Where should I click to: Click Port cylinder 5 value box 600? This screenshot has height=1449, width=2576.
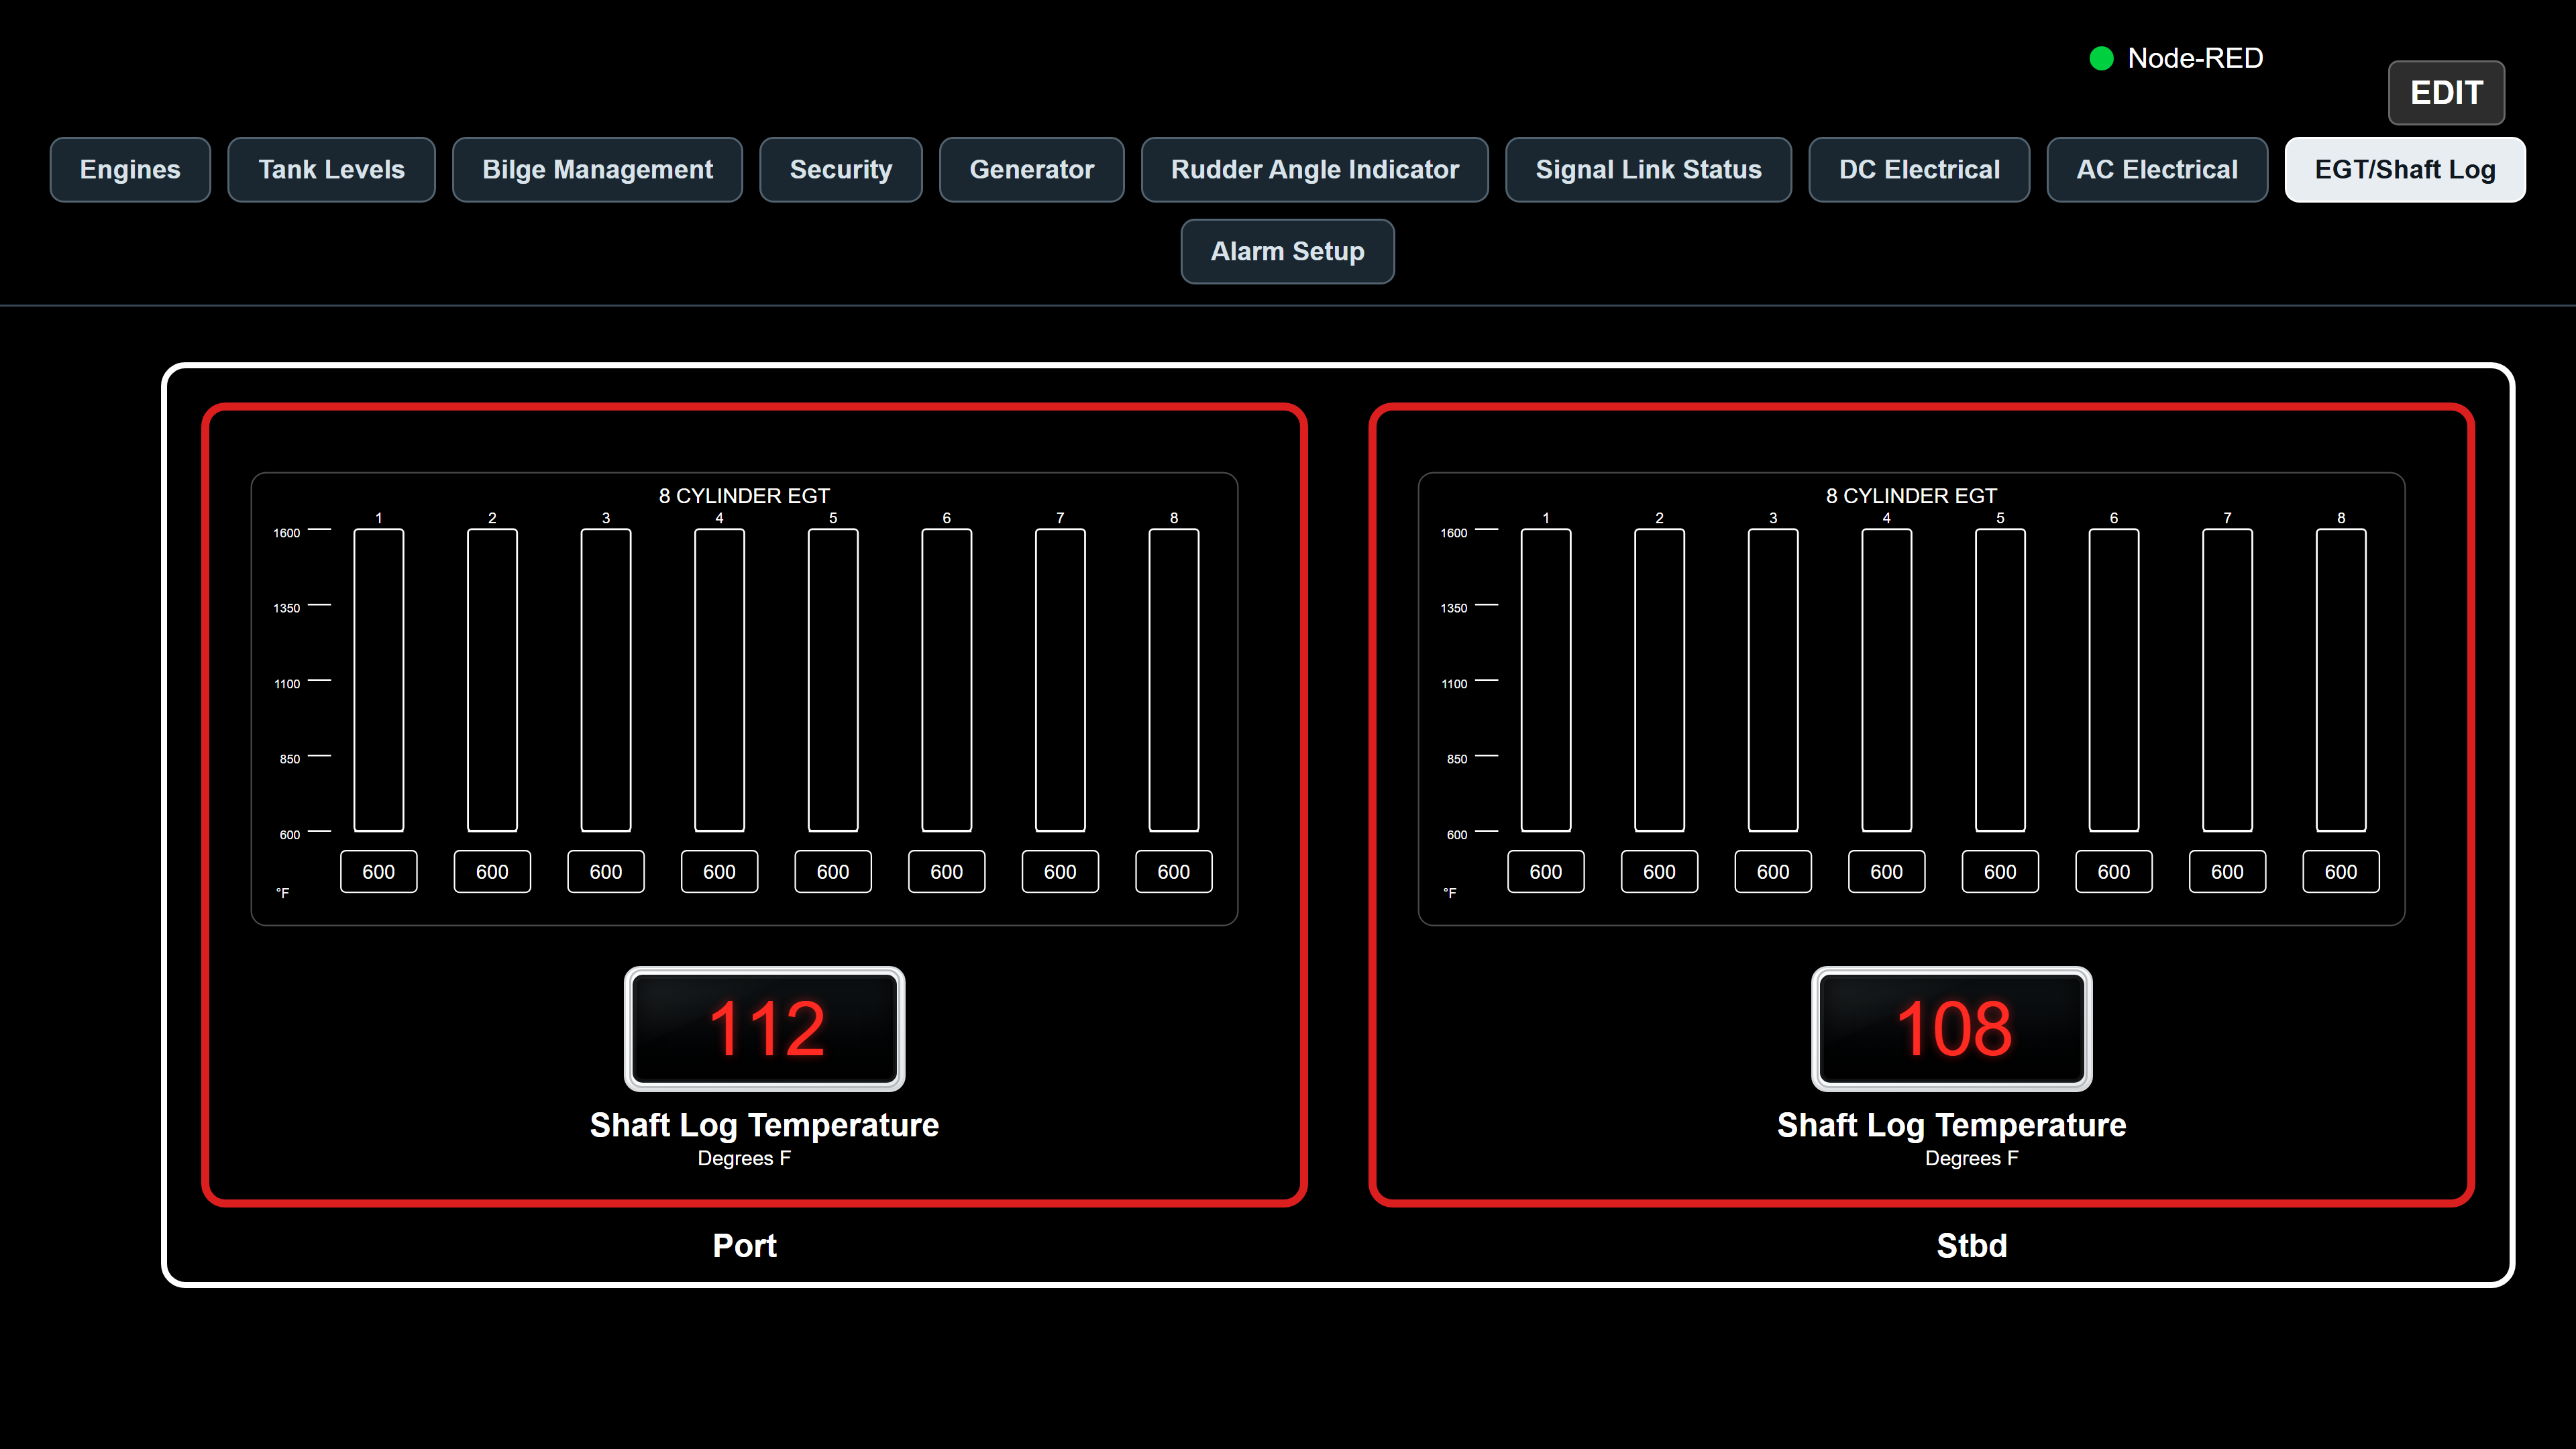pos(833,872)
